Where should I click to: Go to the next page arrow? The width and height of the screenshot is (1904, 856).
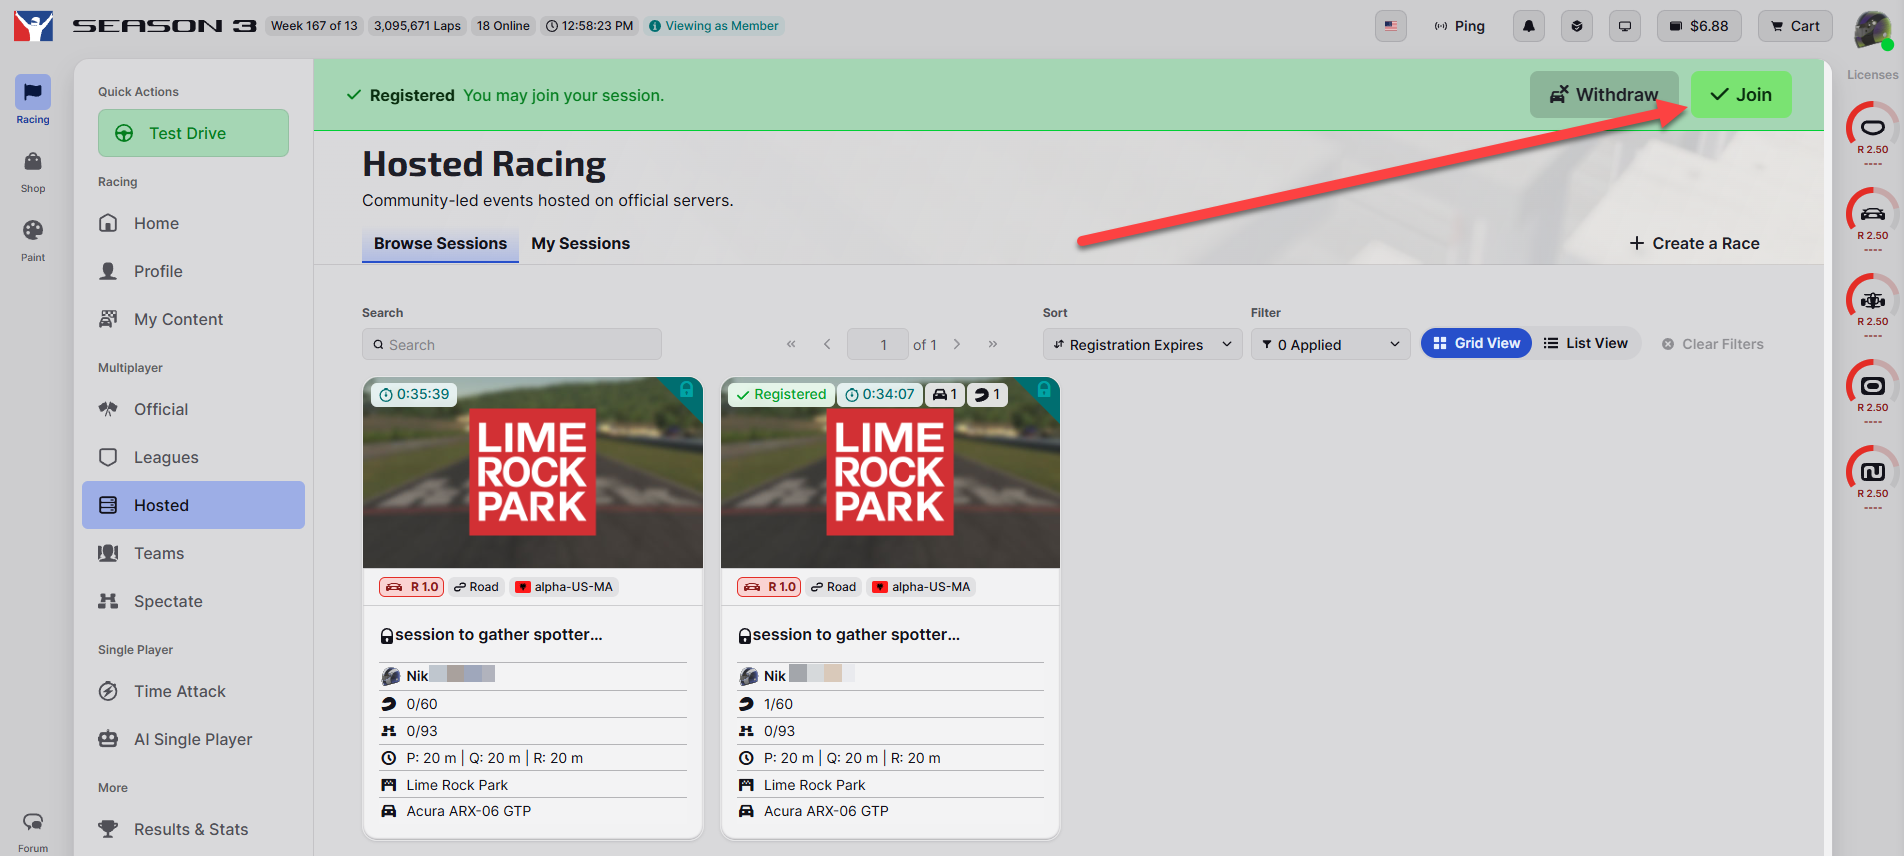(x=957, y=344)
